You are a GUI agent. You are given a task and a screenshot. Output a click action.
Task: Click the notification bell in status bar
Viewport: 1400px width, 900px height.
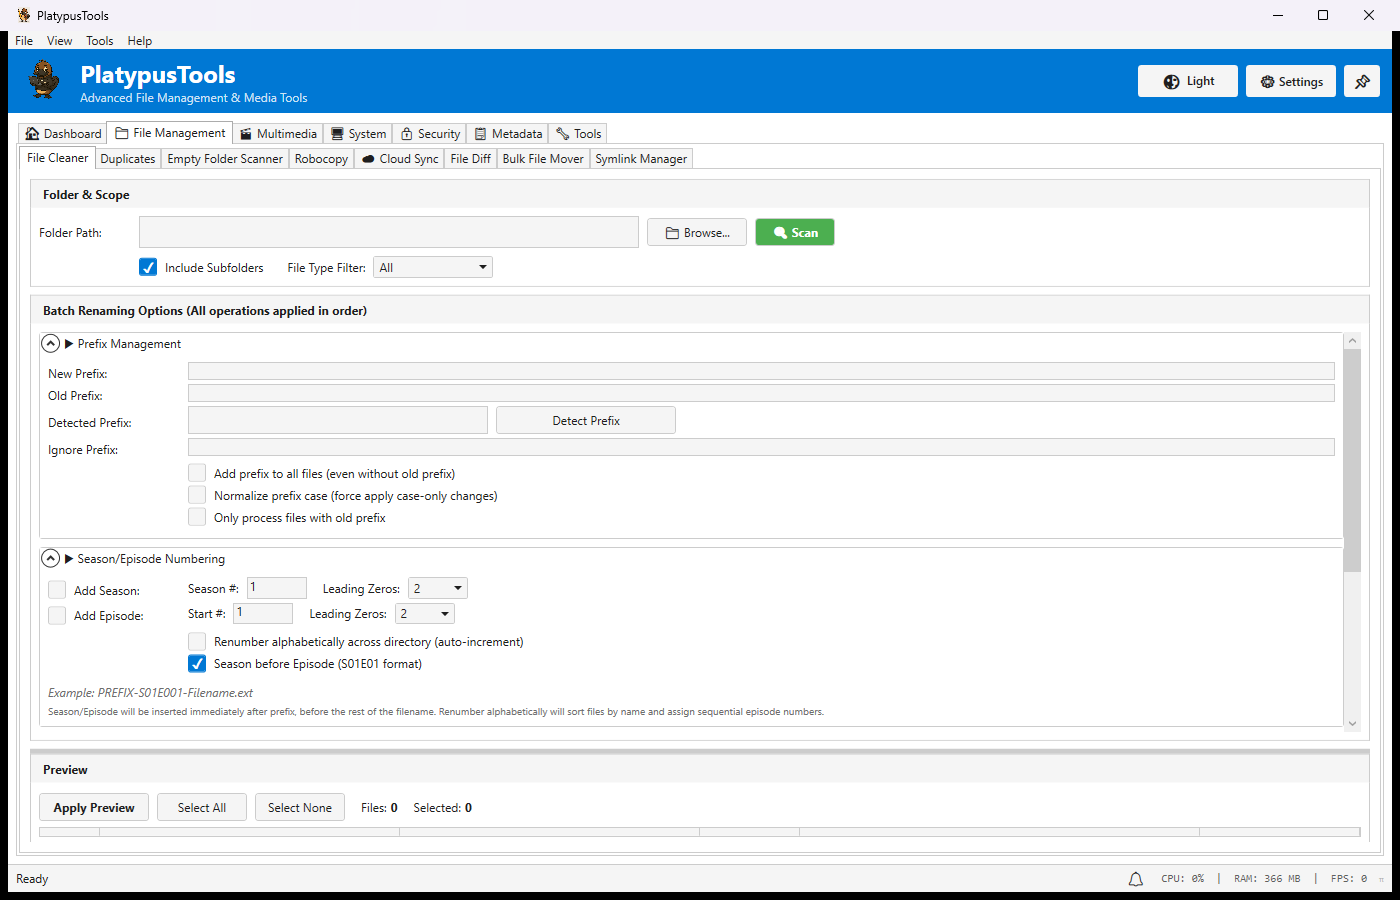[1136, 879]
